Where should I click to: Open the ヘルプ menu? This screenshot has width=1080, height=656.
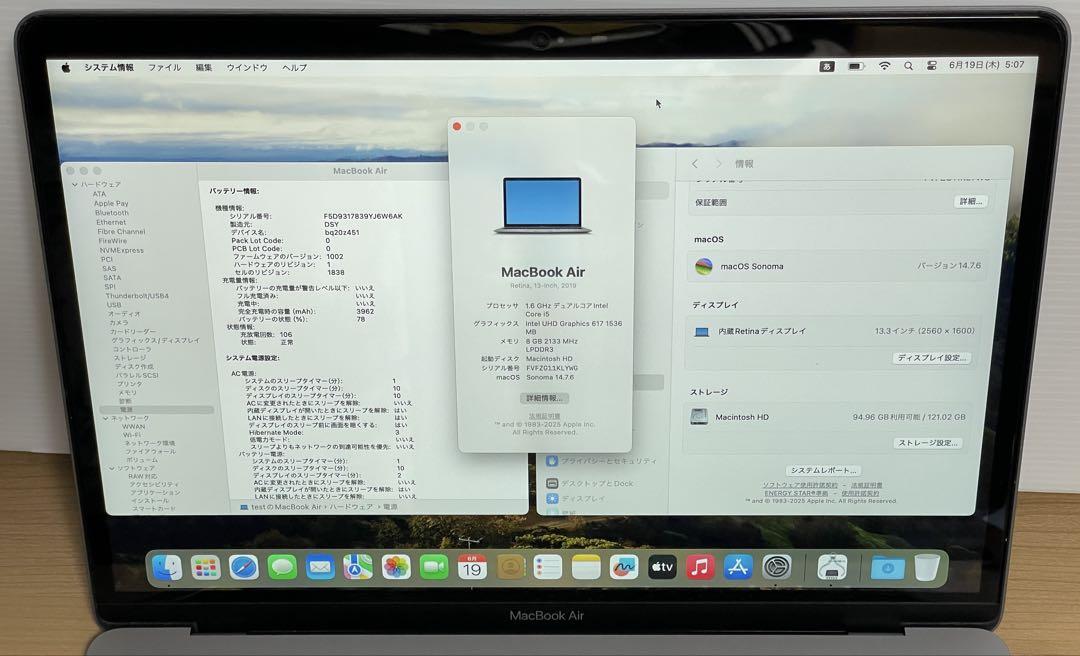(294, 68)
